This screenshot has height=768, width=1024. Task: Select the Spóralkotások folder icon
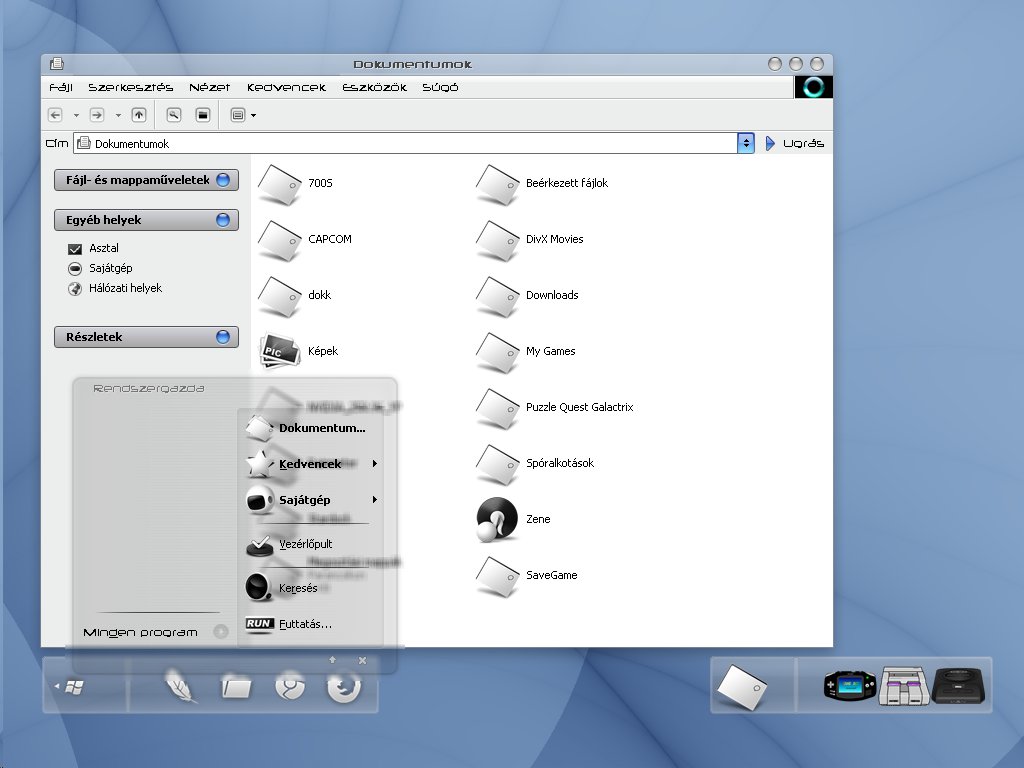click(498, 464)
